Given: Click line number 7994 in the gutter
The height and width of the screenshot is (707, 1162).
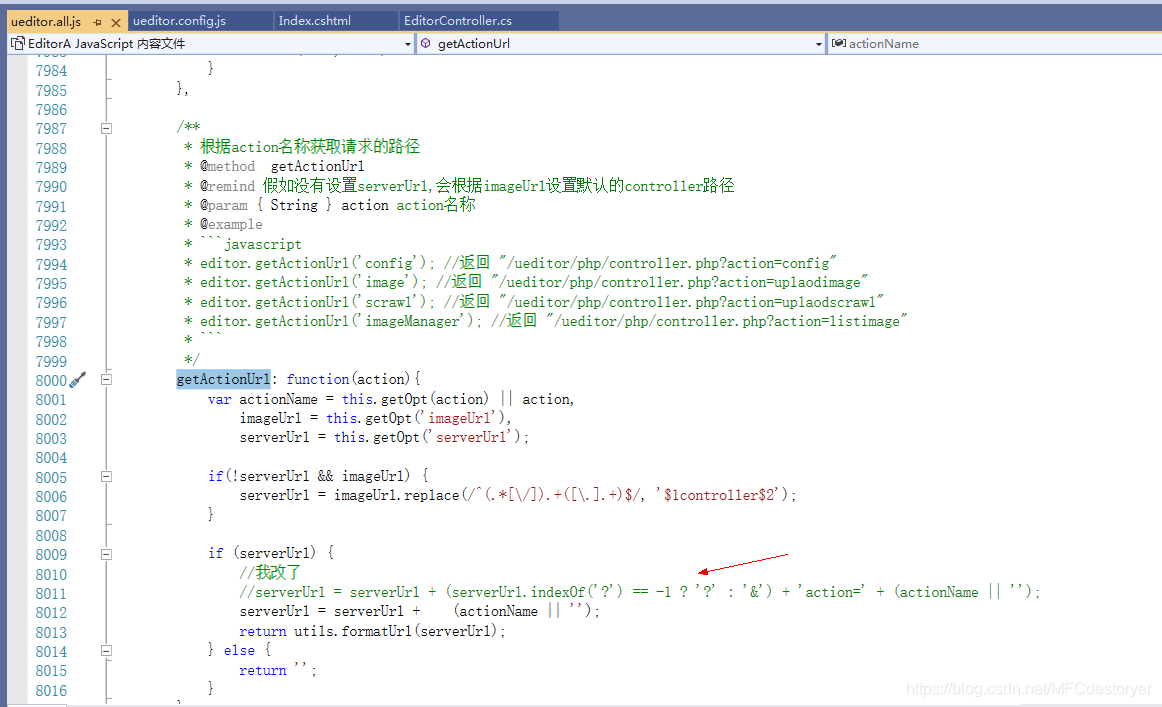Looking at the screenshot, I should click(x=51, y=265).
